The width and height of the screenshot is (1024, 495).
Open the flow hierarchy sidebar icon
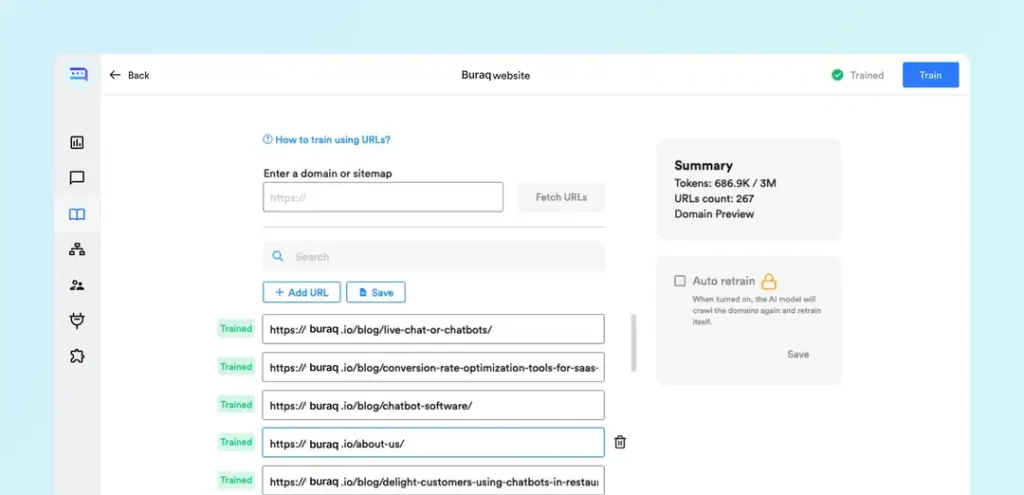(x=77, y=250)
